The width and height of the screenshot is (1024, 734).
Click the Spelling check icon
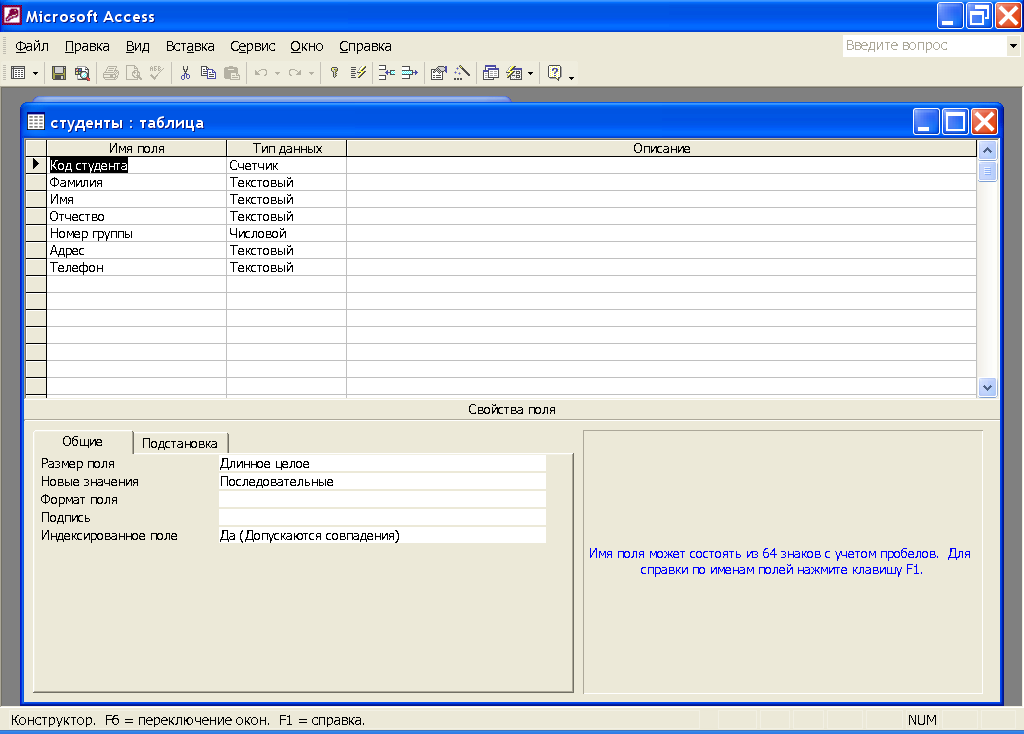[x=157, y=73]
